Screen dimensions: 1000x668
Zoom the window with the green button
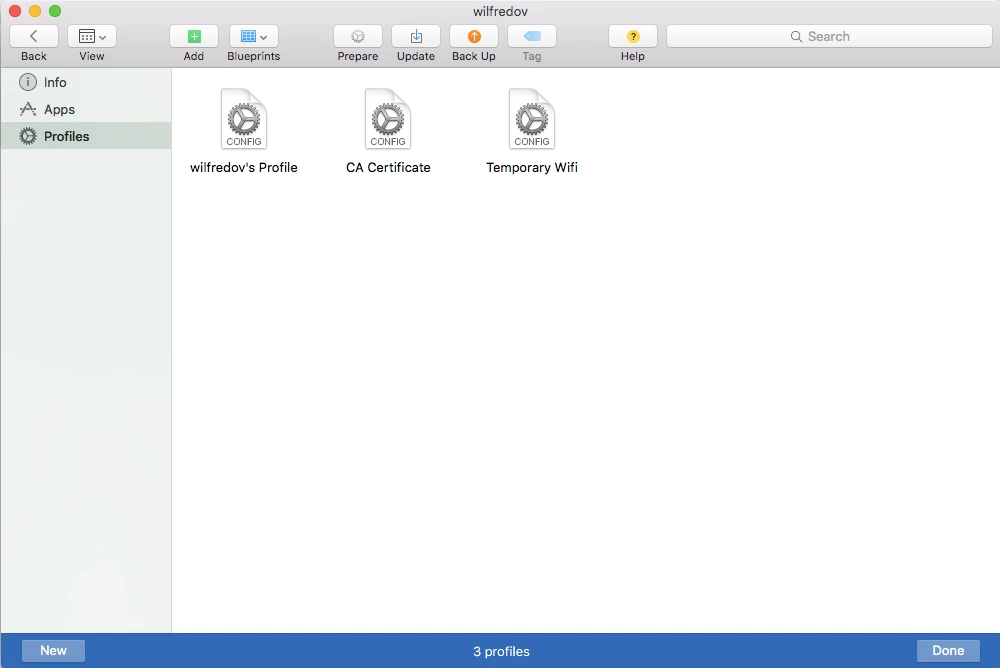point(55,11)
